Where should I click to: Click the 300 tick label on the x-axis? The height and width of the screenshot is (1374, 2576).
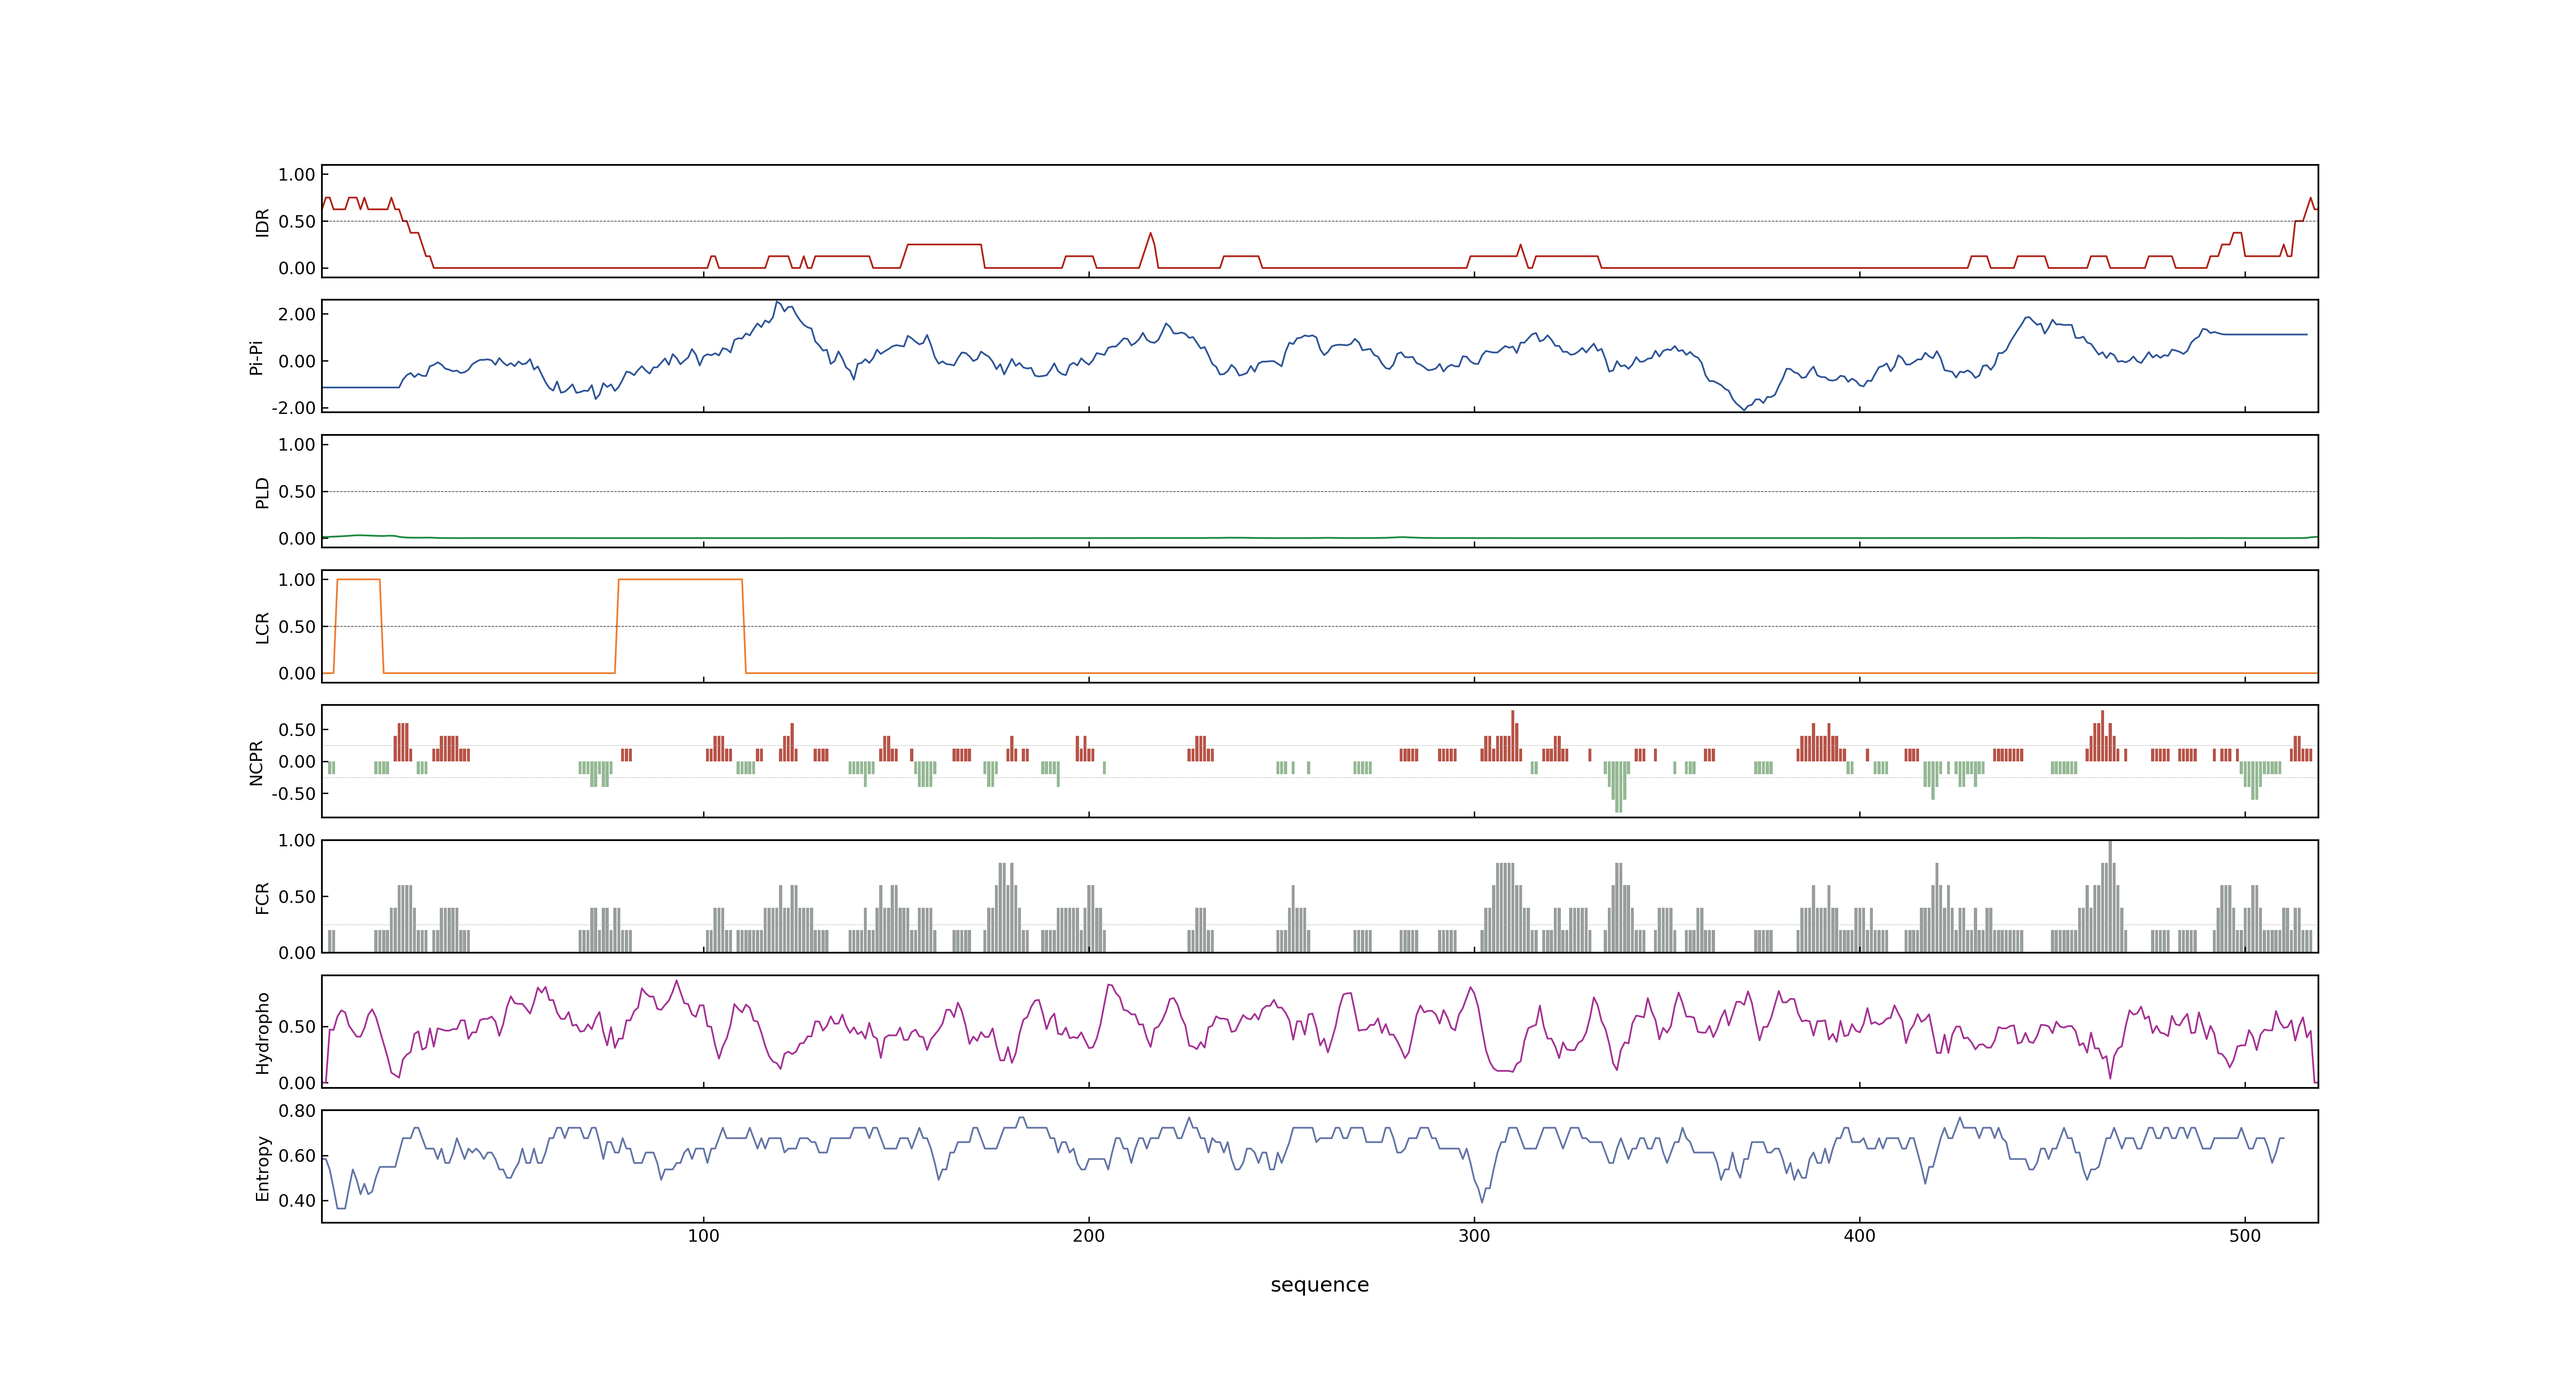pos(1474,1236)
